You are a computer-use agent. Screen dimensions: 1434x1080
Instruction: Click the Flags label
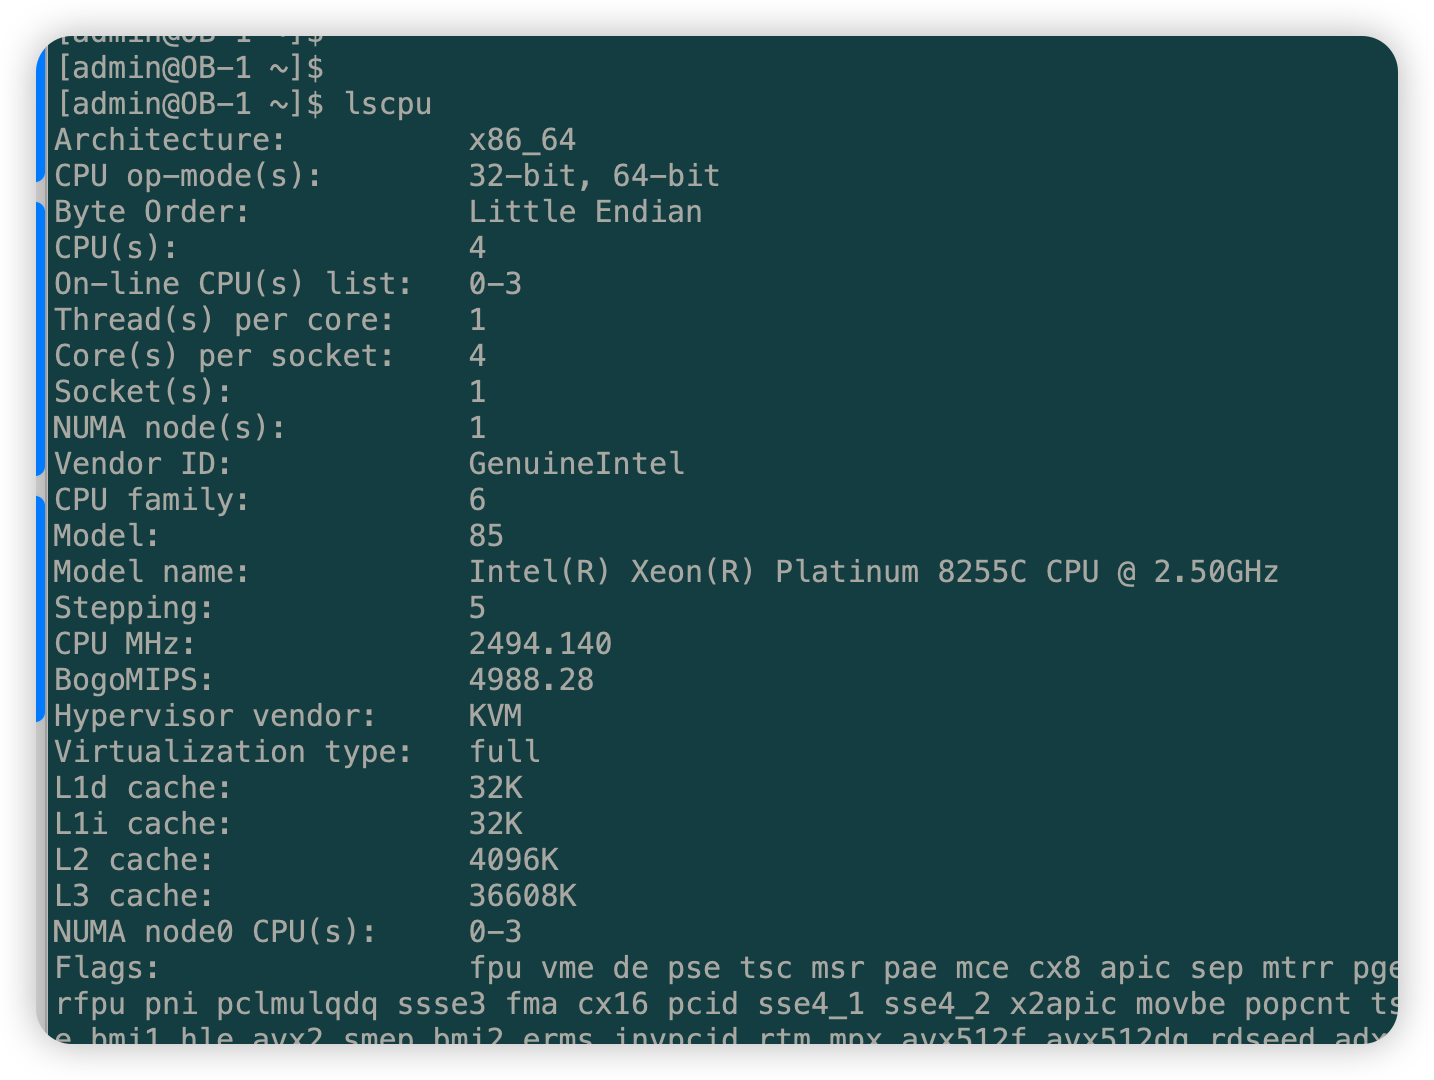point(107,968)
